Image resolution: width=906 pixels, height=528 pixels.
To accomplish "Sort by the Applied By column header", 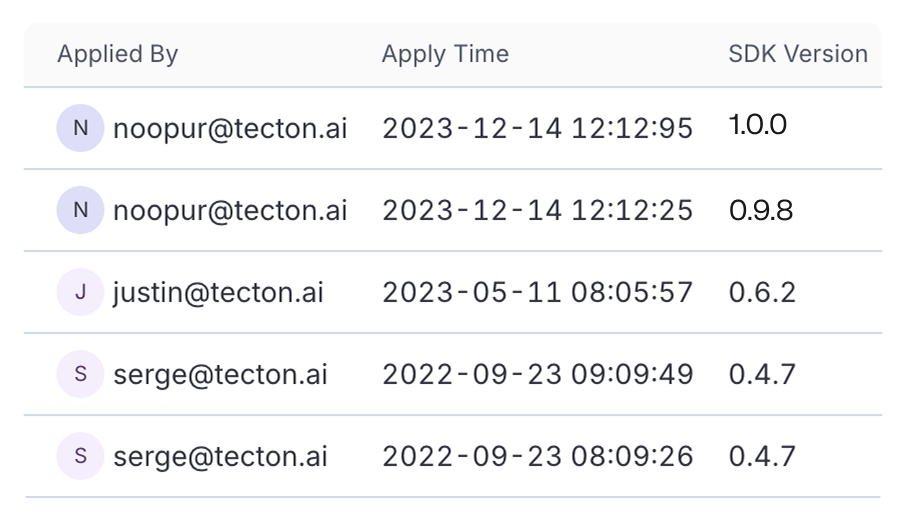I will pos(117,54).
